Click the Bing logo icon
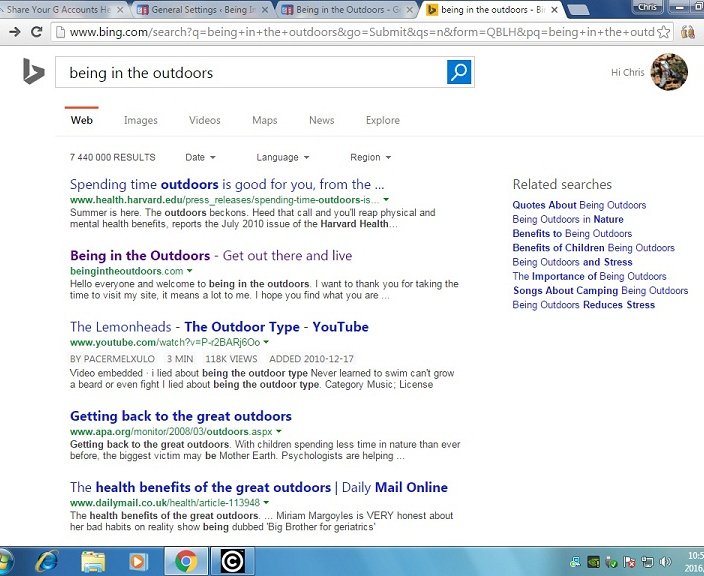The height and width of the screenshot is (576, 704). coord(34,71)
